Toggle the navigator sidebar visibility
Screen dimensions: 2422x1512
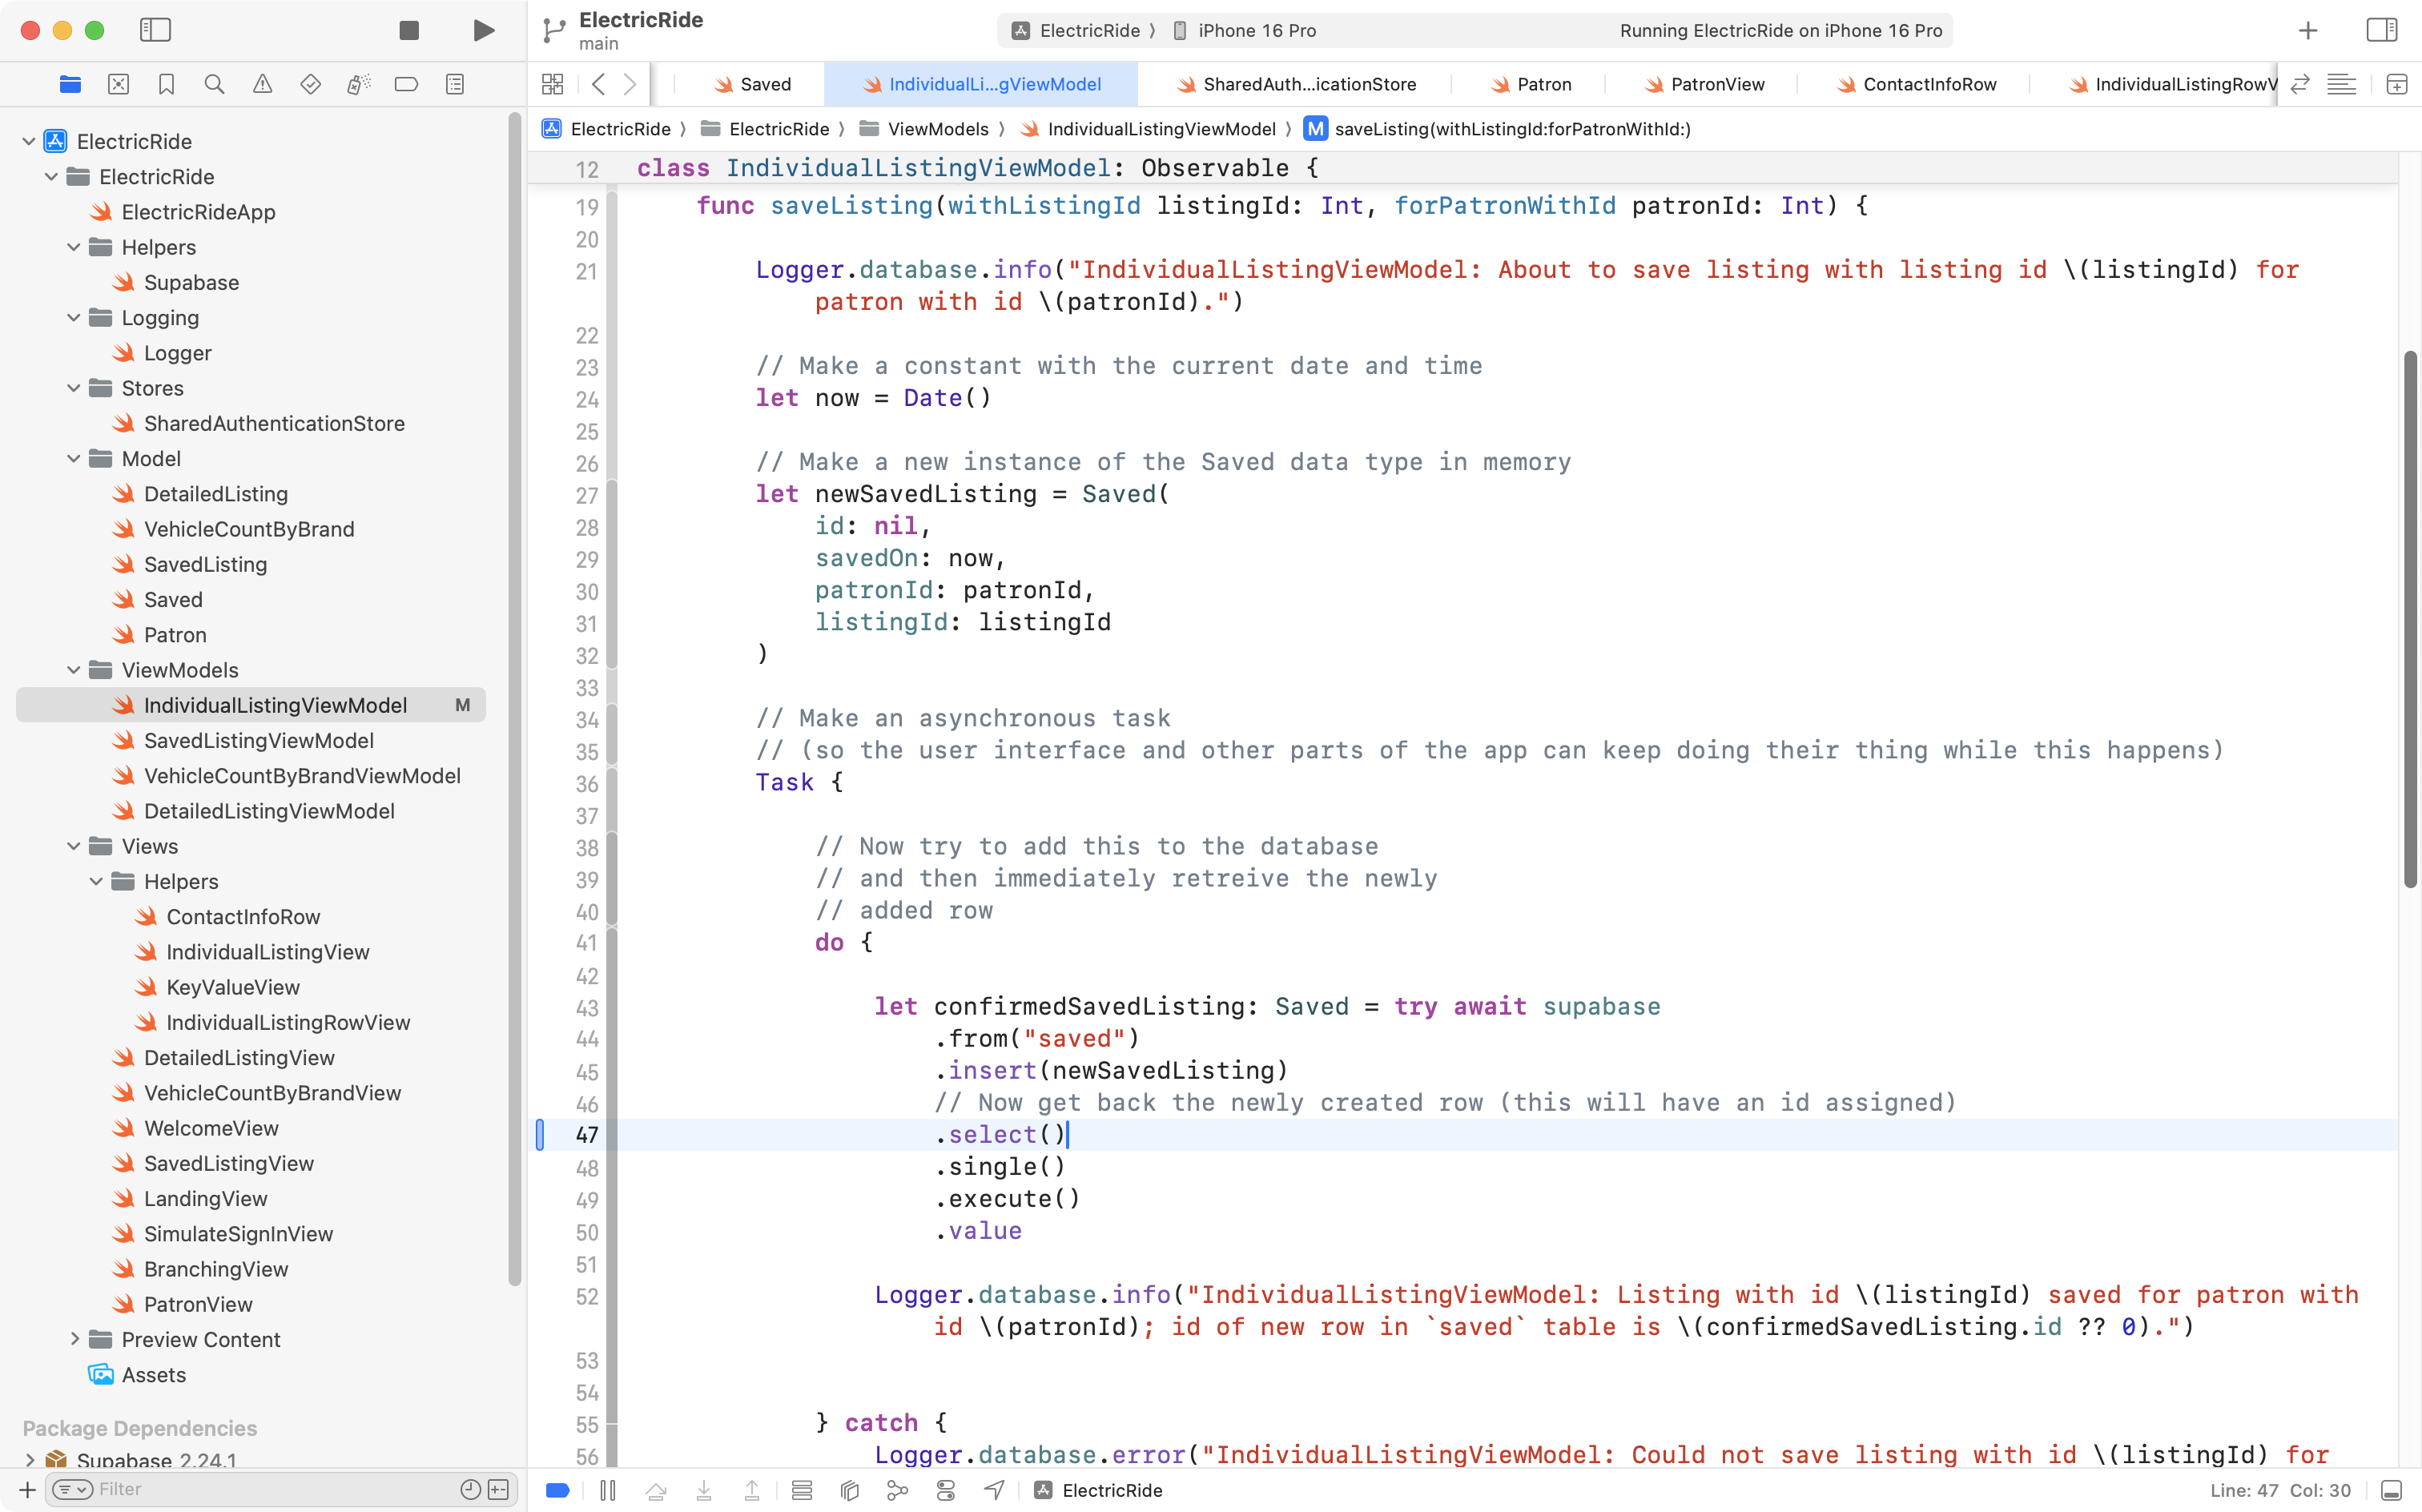click(x=155, y=30)
